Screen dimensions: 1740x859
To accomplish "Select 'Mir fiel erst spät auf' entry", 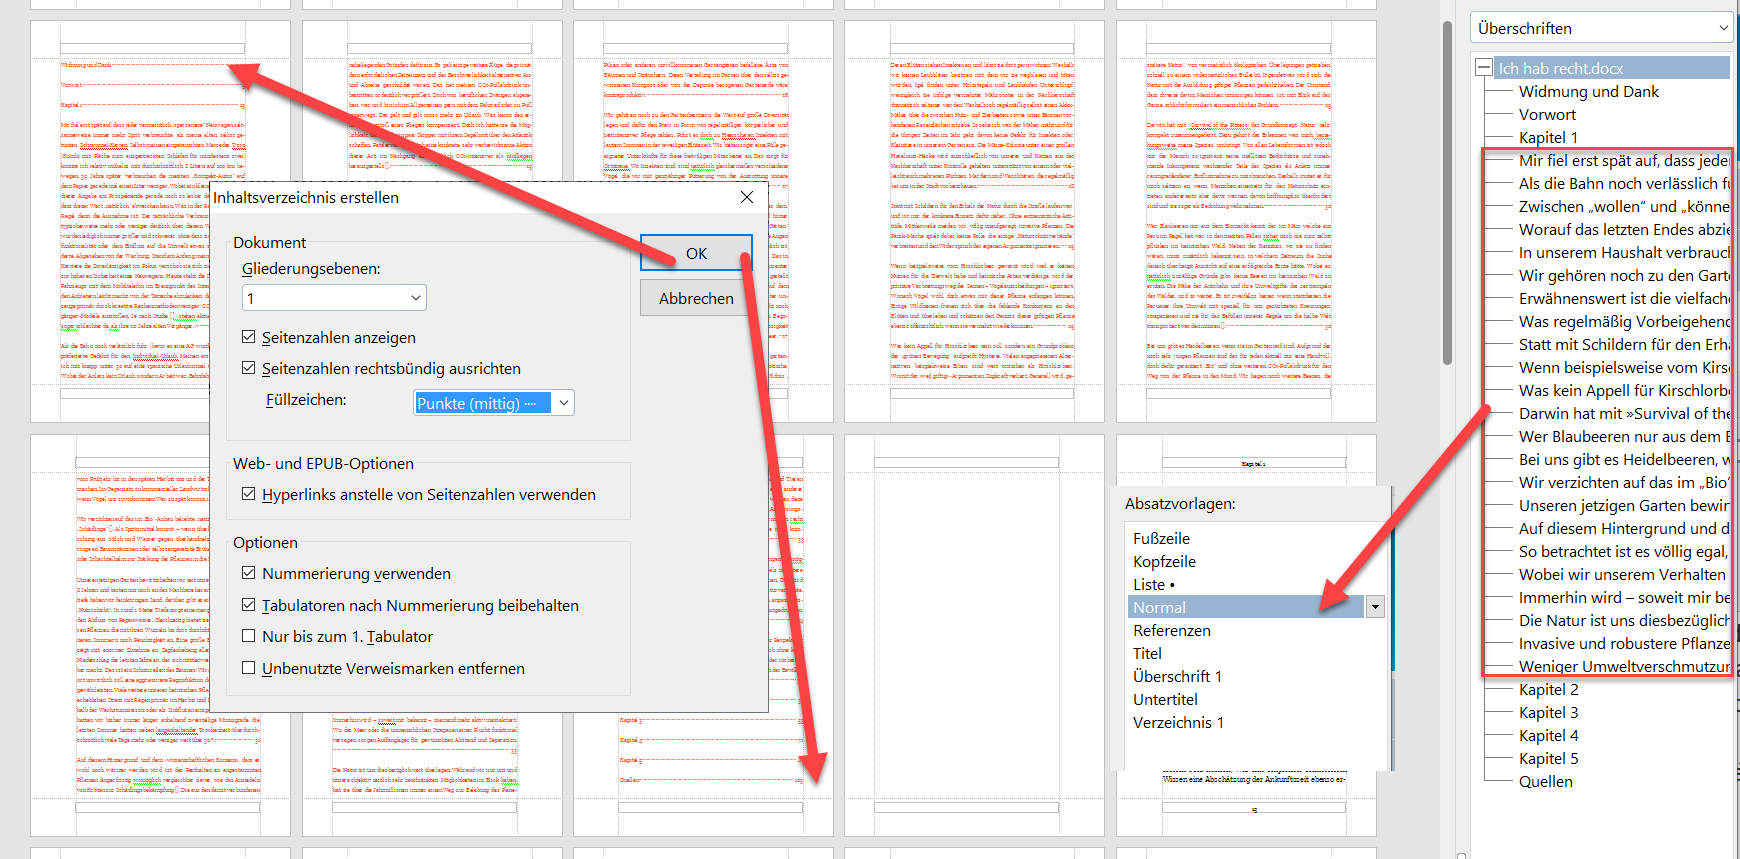I will (x=1624, y=160).
